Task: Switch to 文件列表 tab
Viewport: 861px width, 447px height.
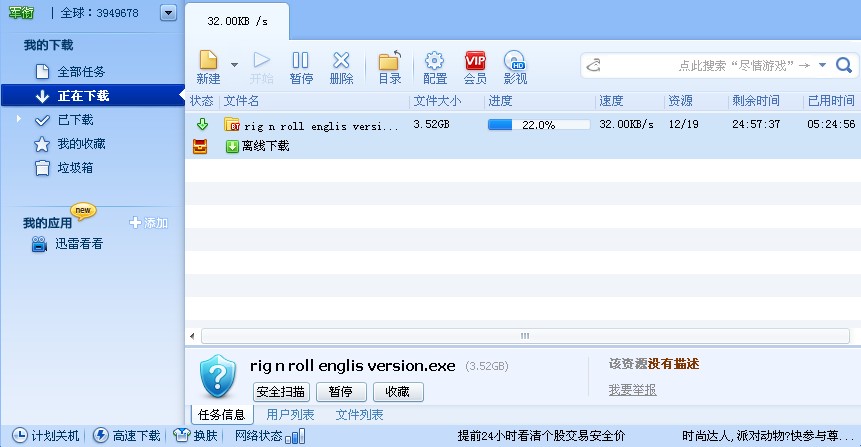Action: [359, 414]
